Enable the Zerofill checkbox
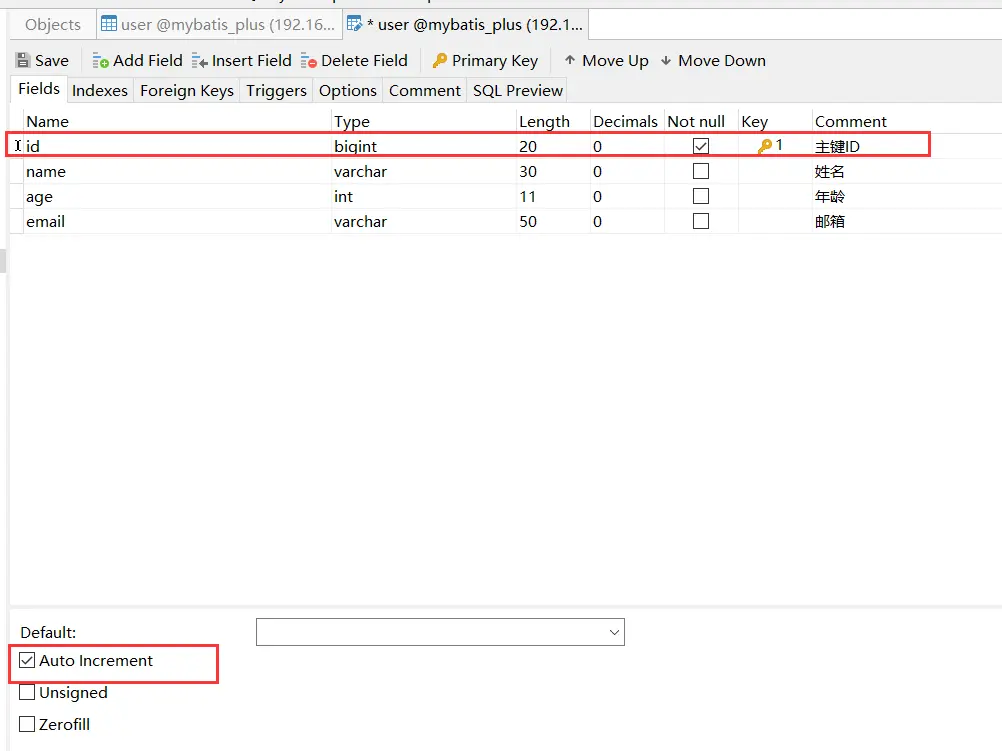The width and height of the screenshot is (1002, 751). [x=27, y=724]
